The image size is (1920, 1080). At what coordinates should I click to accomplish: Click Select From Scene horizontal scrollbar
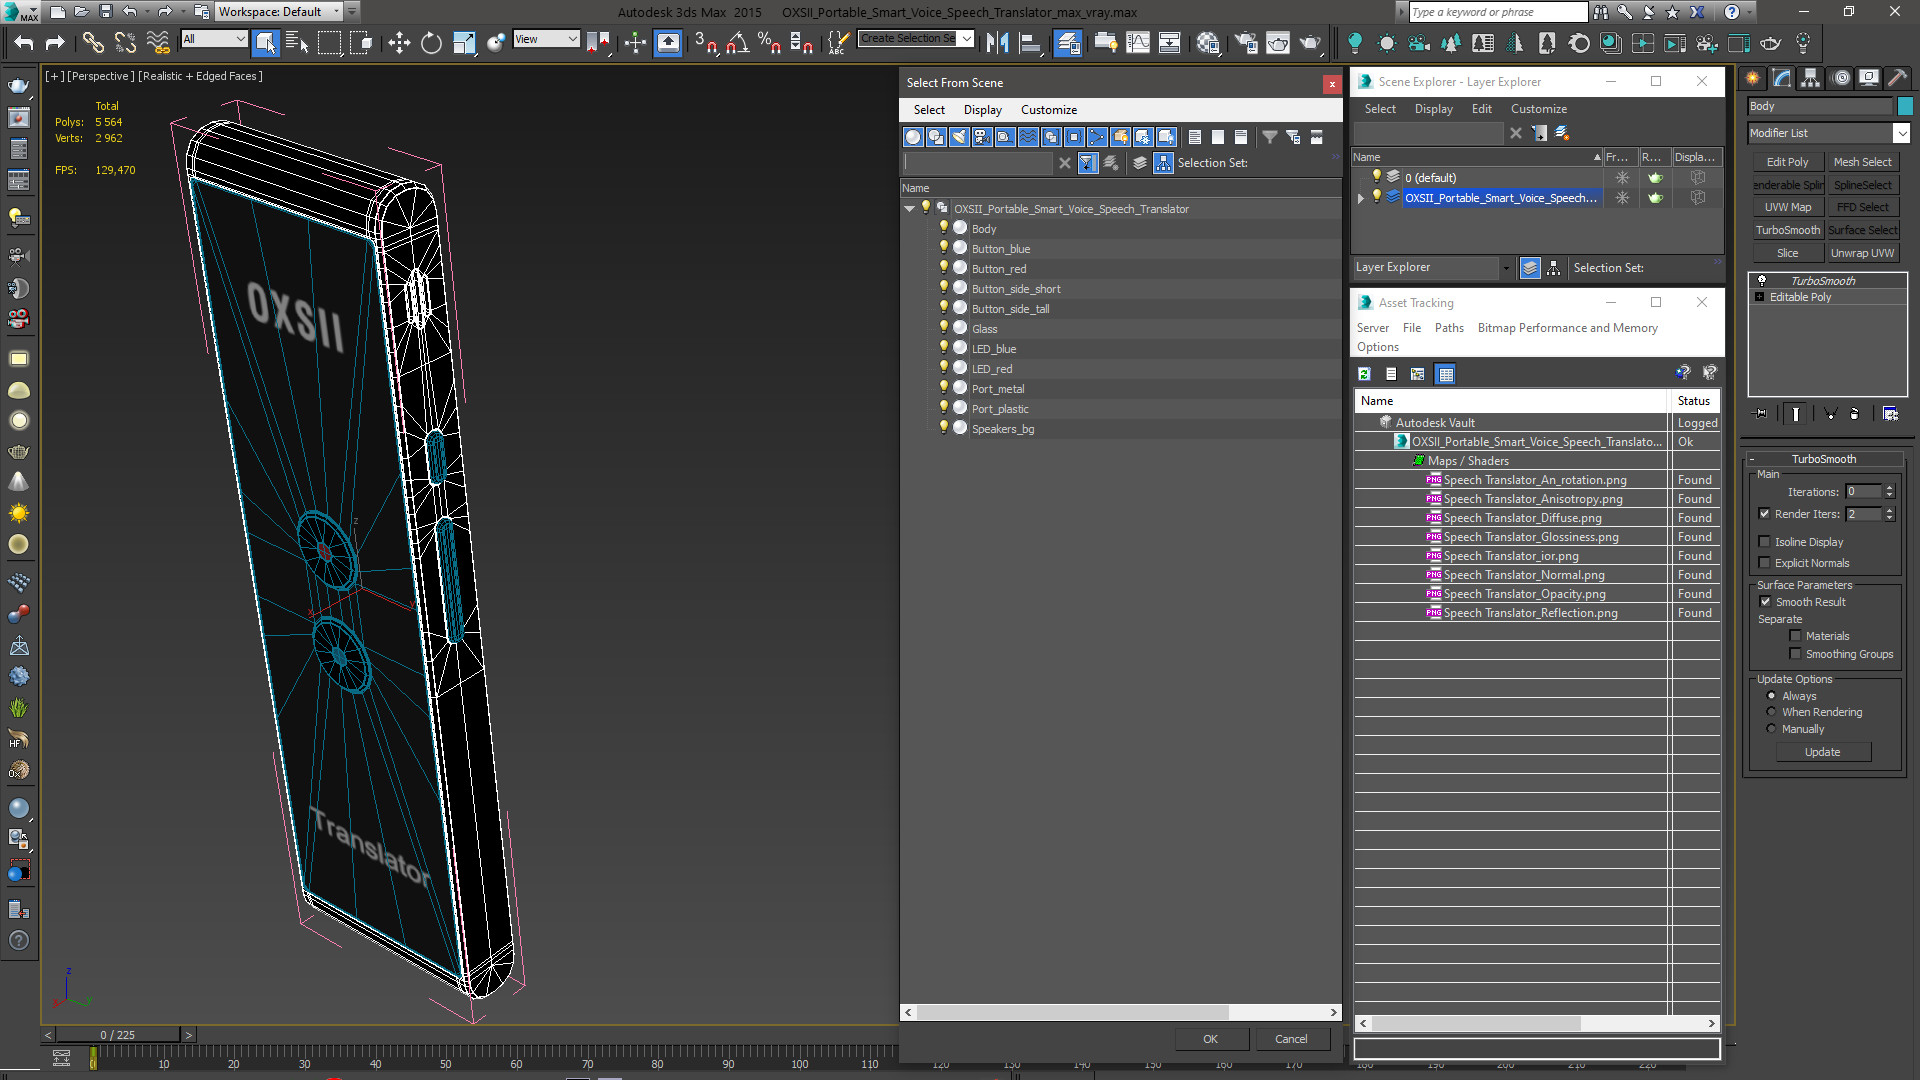[x=1071, y=1012]
